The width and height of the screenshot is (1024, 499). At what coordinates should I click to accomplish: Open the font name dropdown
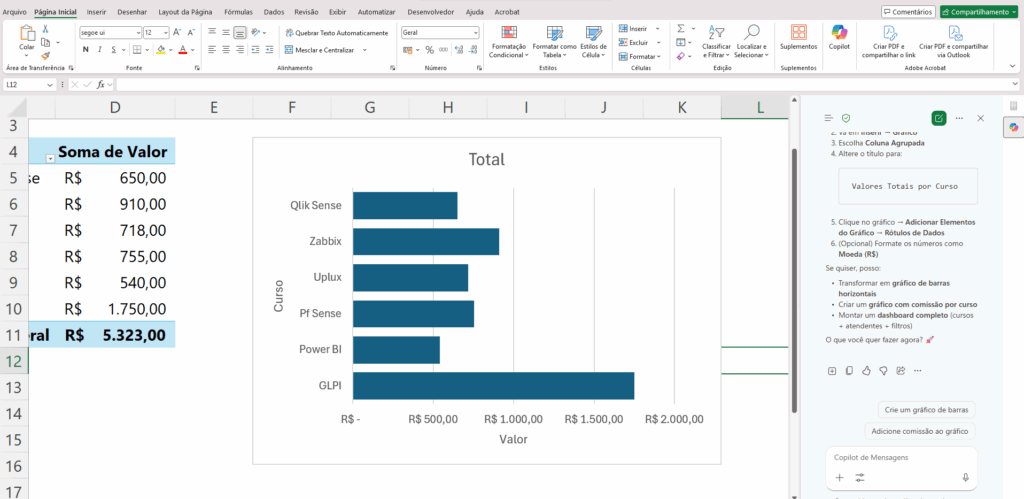pyautogui.click(x=137, y=33)
